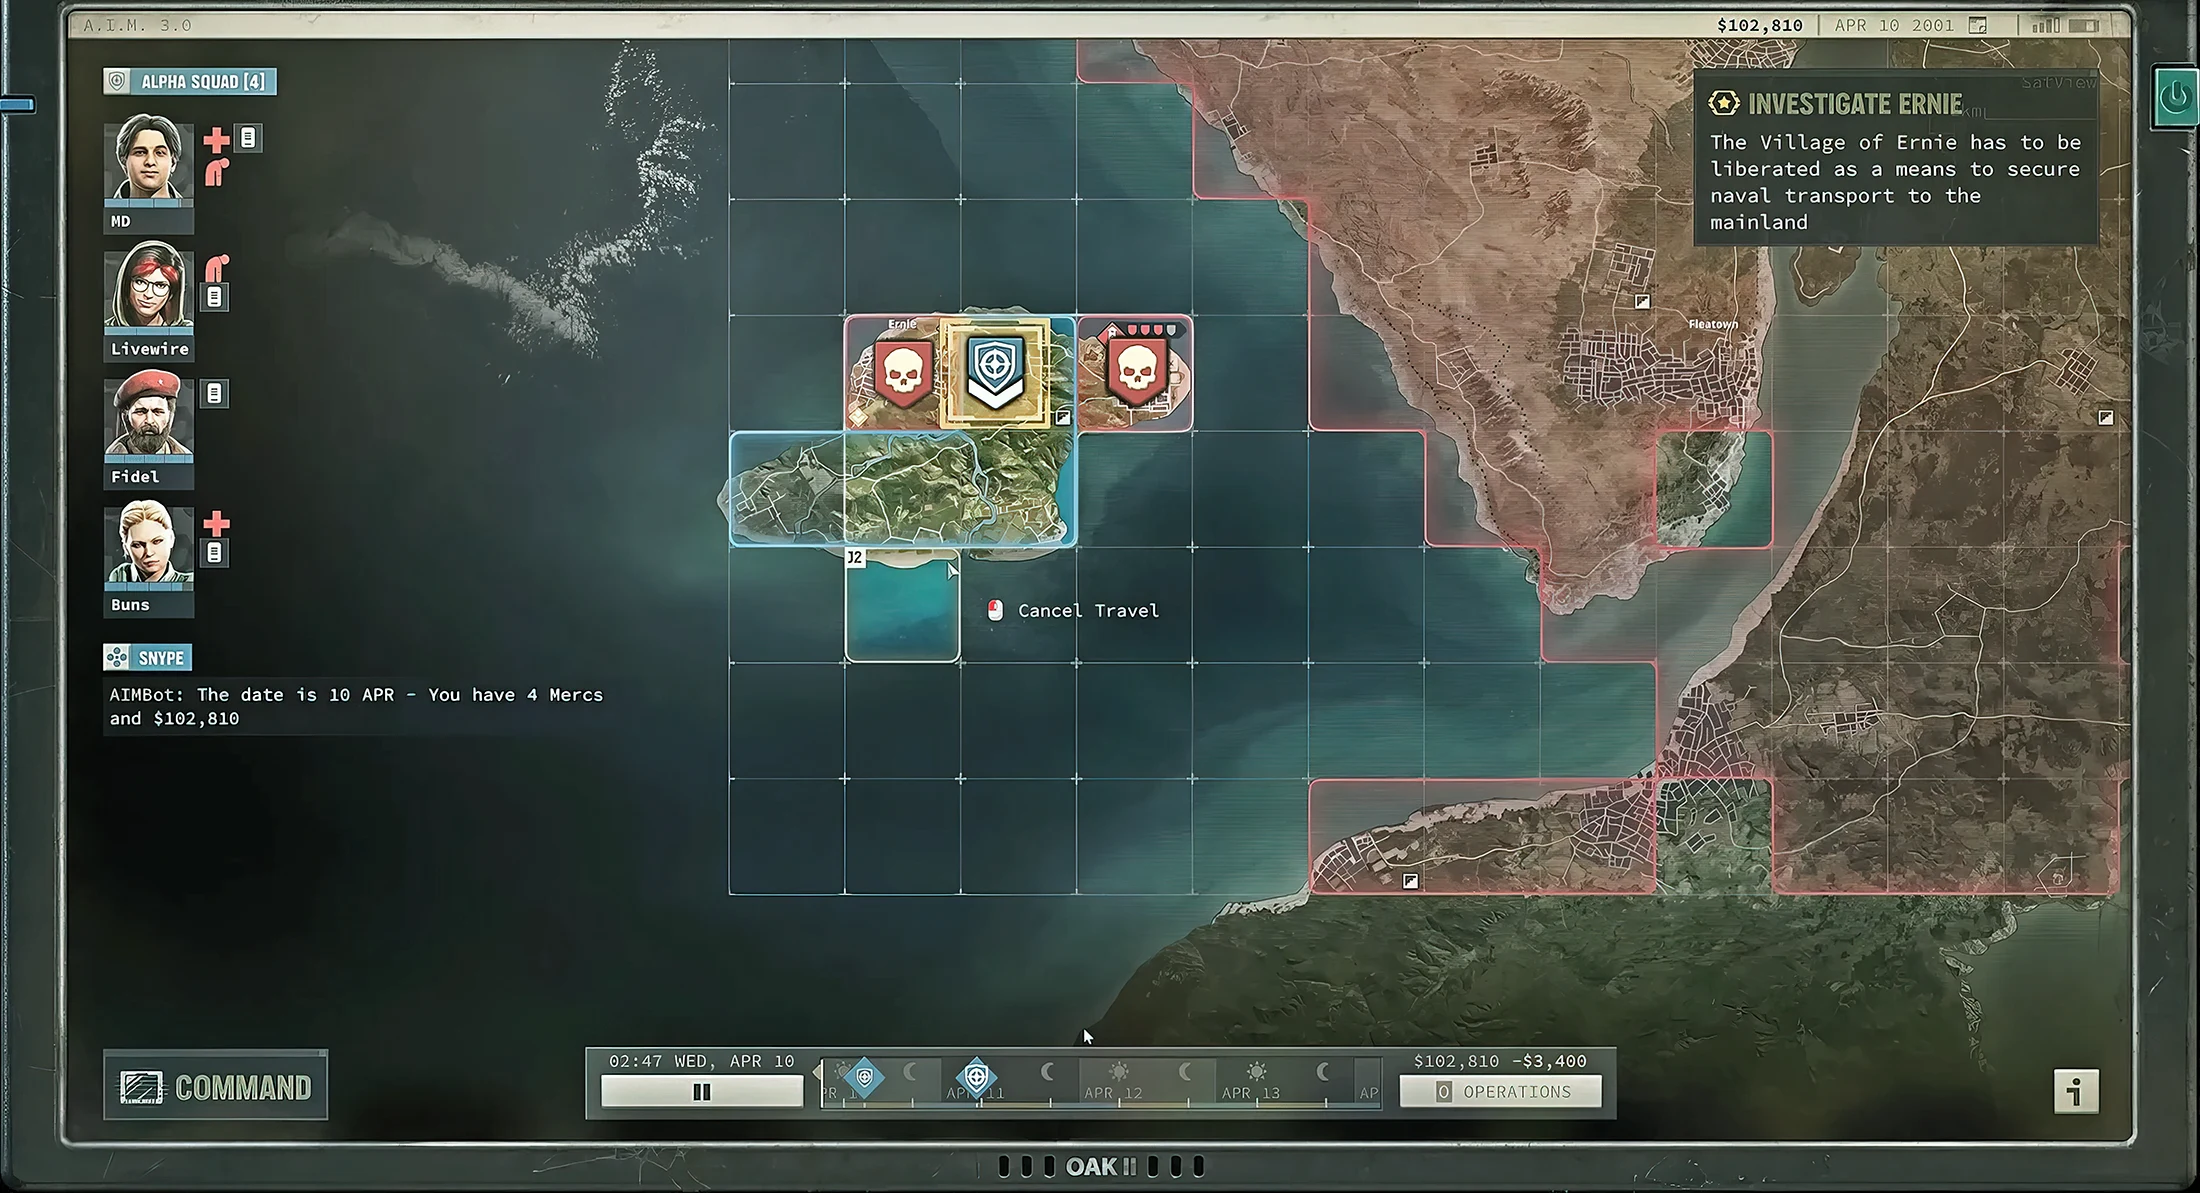Click the battery icon in the top bar
The width and height of the screenshot is (2200, 1193).
pos(2084,26)
